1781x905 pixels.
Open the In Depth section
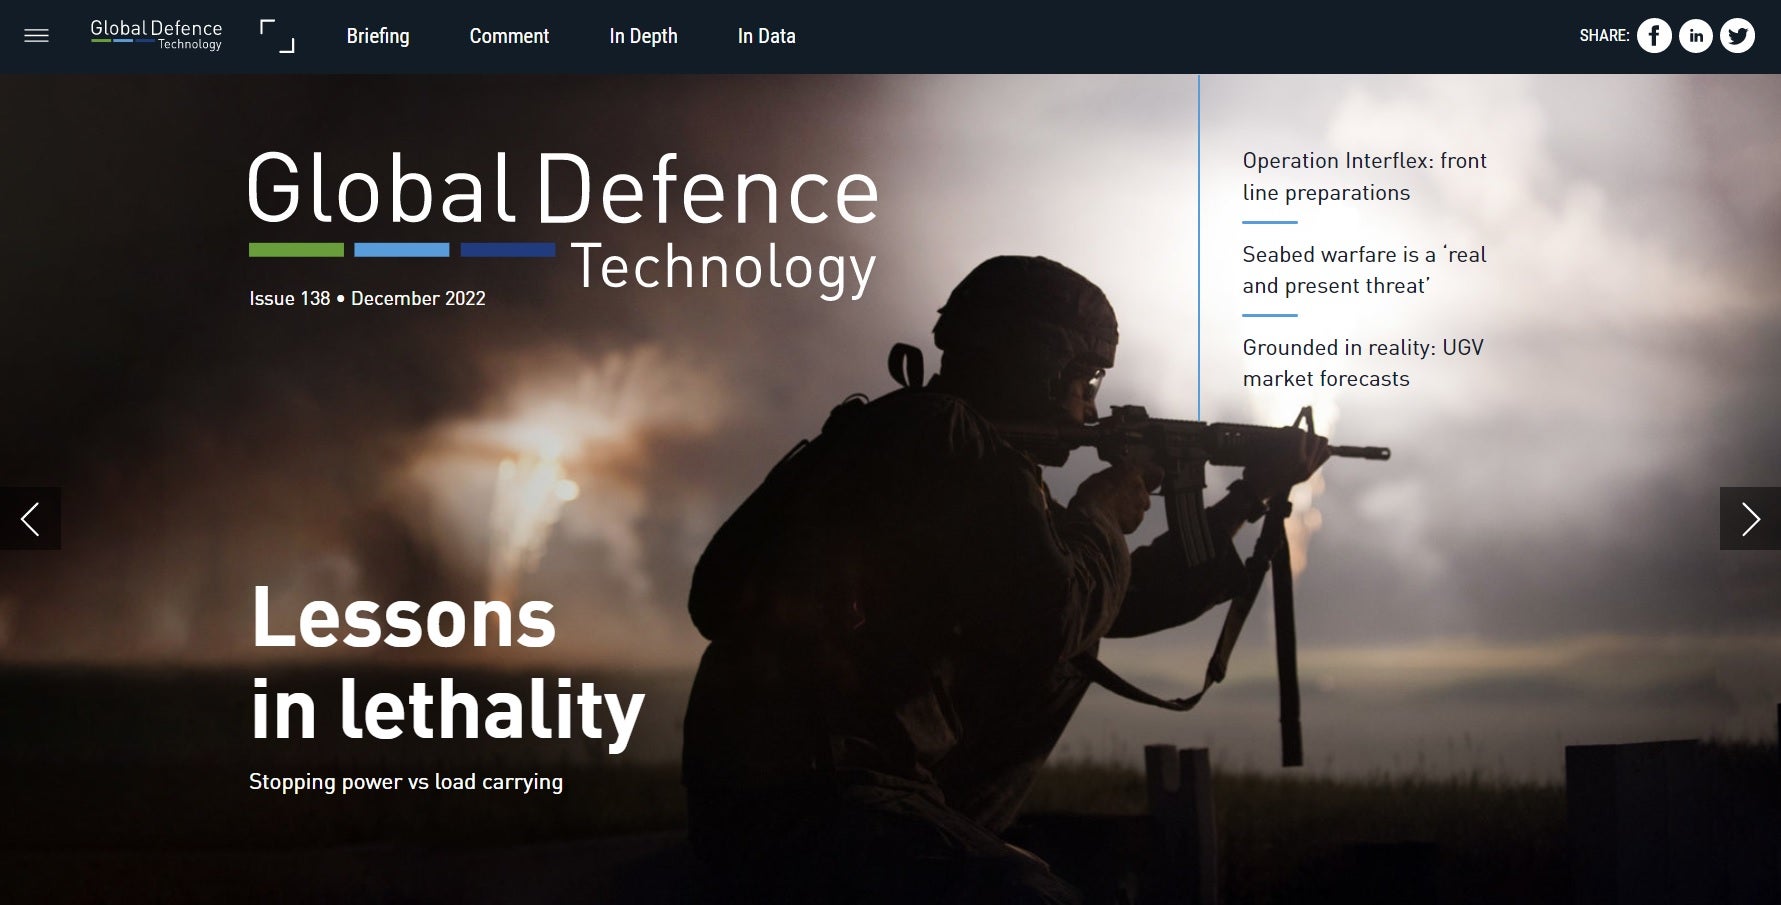[x=643, y=36]
